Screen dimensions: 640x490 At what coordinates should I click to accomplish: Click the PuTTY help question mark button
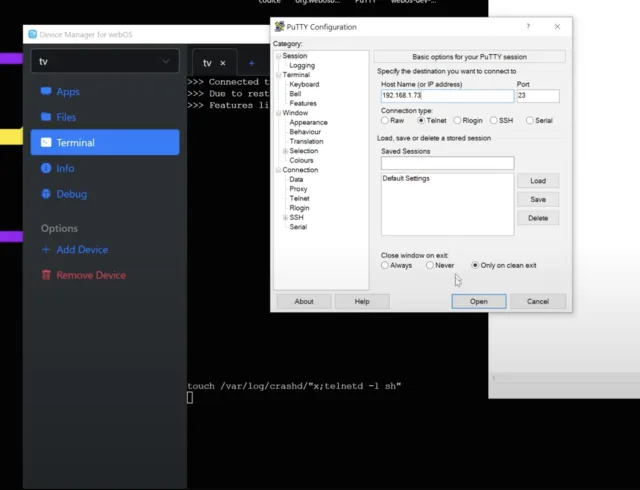point(528,27)
